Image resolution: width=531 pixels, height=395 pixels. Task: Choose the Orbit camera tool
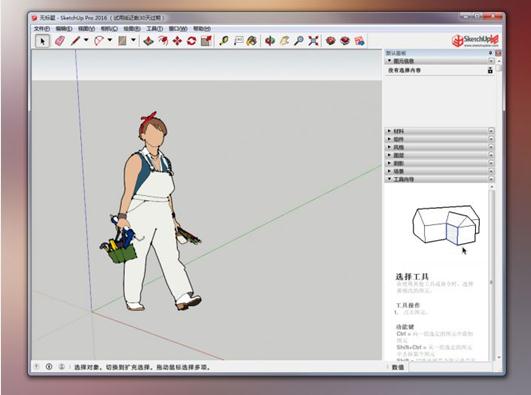[270, 41]
